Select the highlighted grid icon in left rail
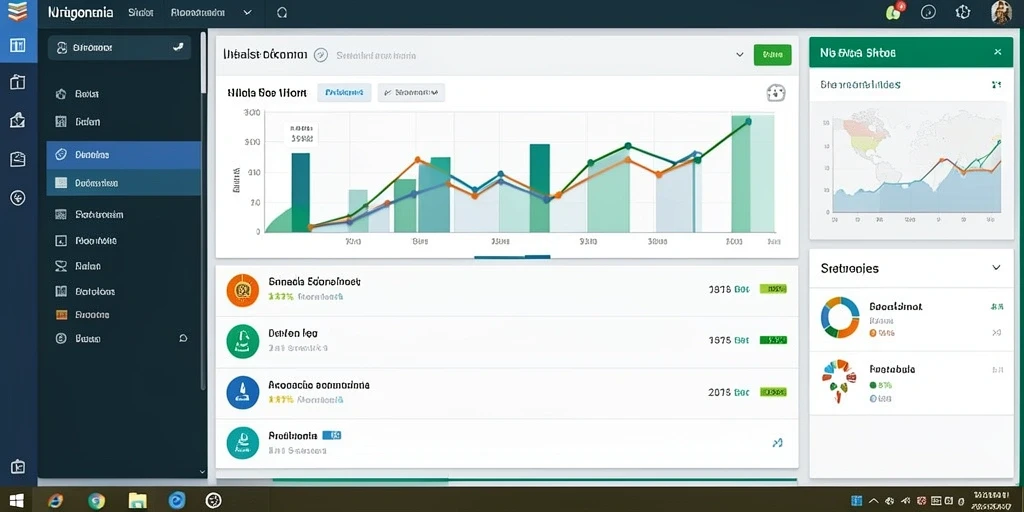Image resolution: width=1024 pixels, height=512 pixels. [18, 45]
